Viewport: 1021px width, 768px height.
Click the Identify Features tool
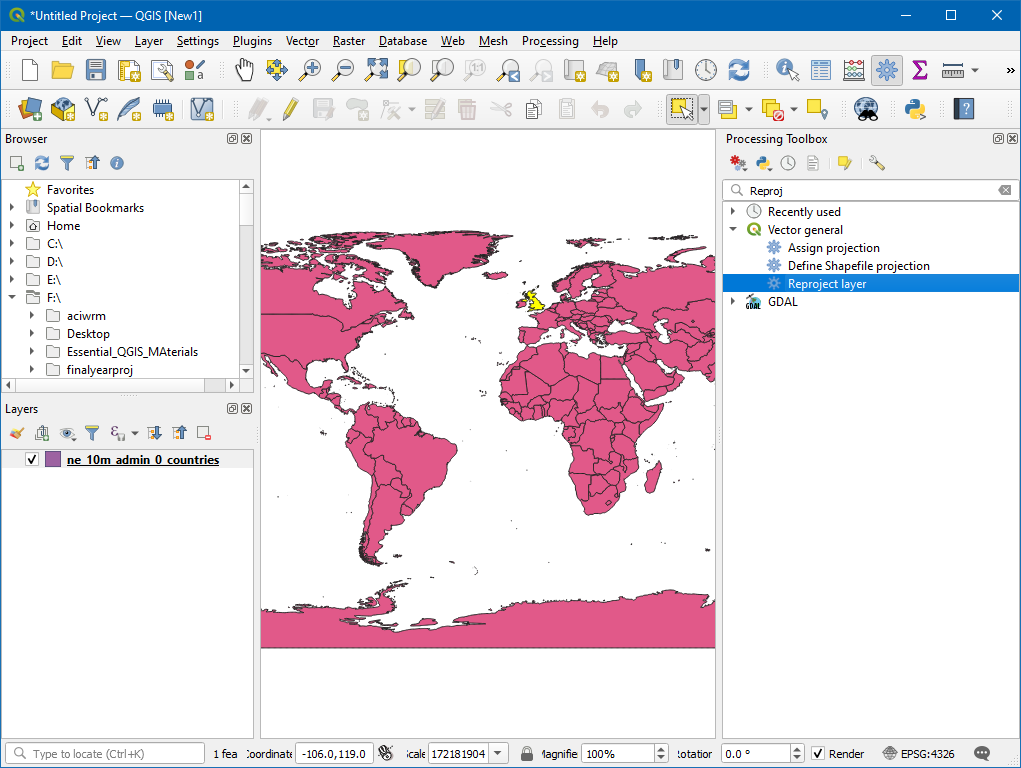788,70
